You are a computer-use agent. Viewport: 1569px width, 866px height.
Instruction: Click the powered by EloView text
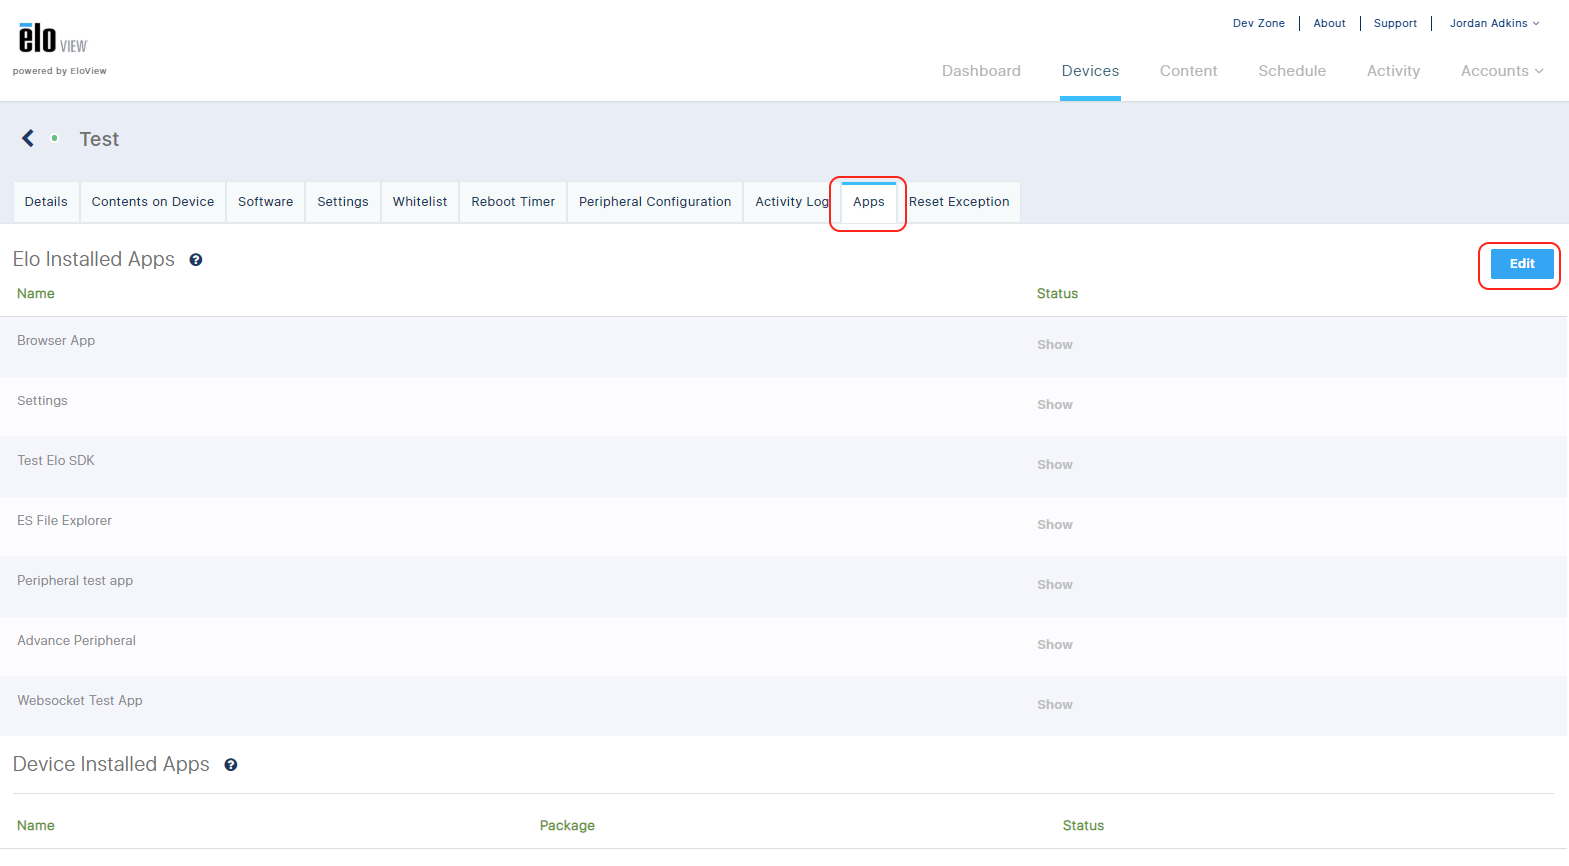pos(60,71)
